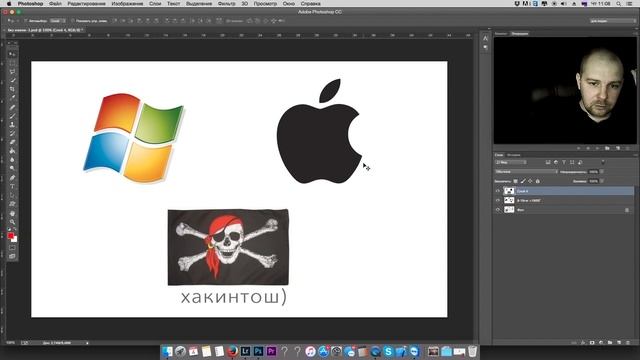640x360 pixels.
Task: Select the Brush tool
Action: point(12,116)
